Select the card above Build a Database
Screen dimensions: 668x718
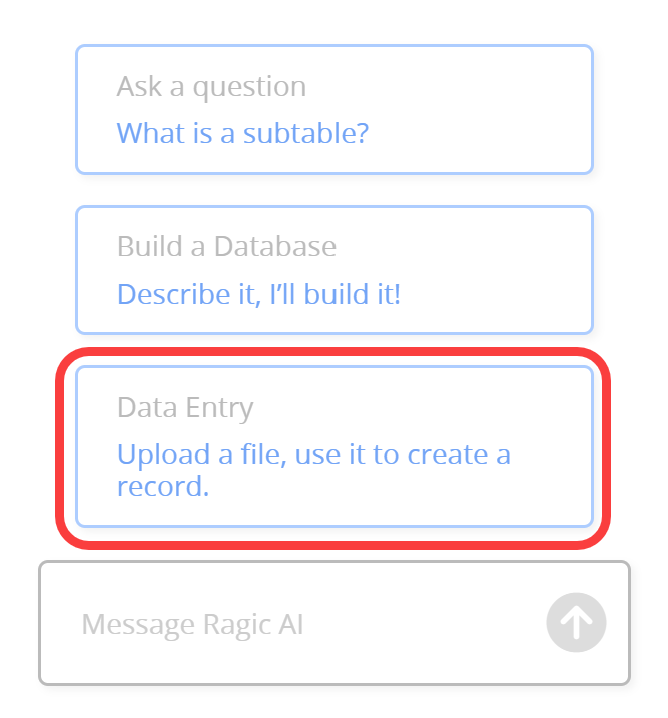click(334, 109)
